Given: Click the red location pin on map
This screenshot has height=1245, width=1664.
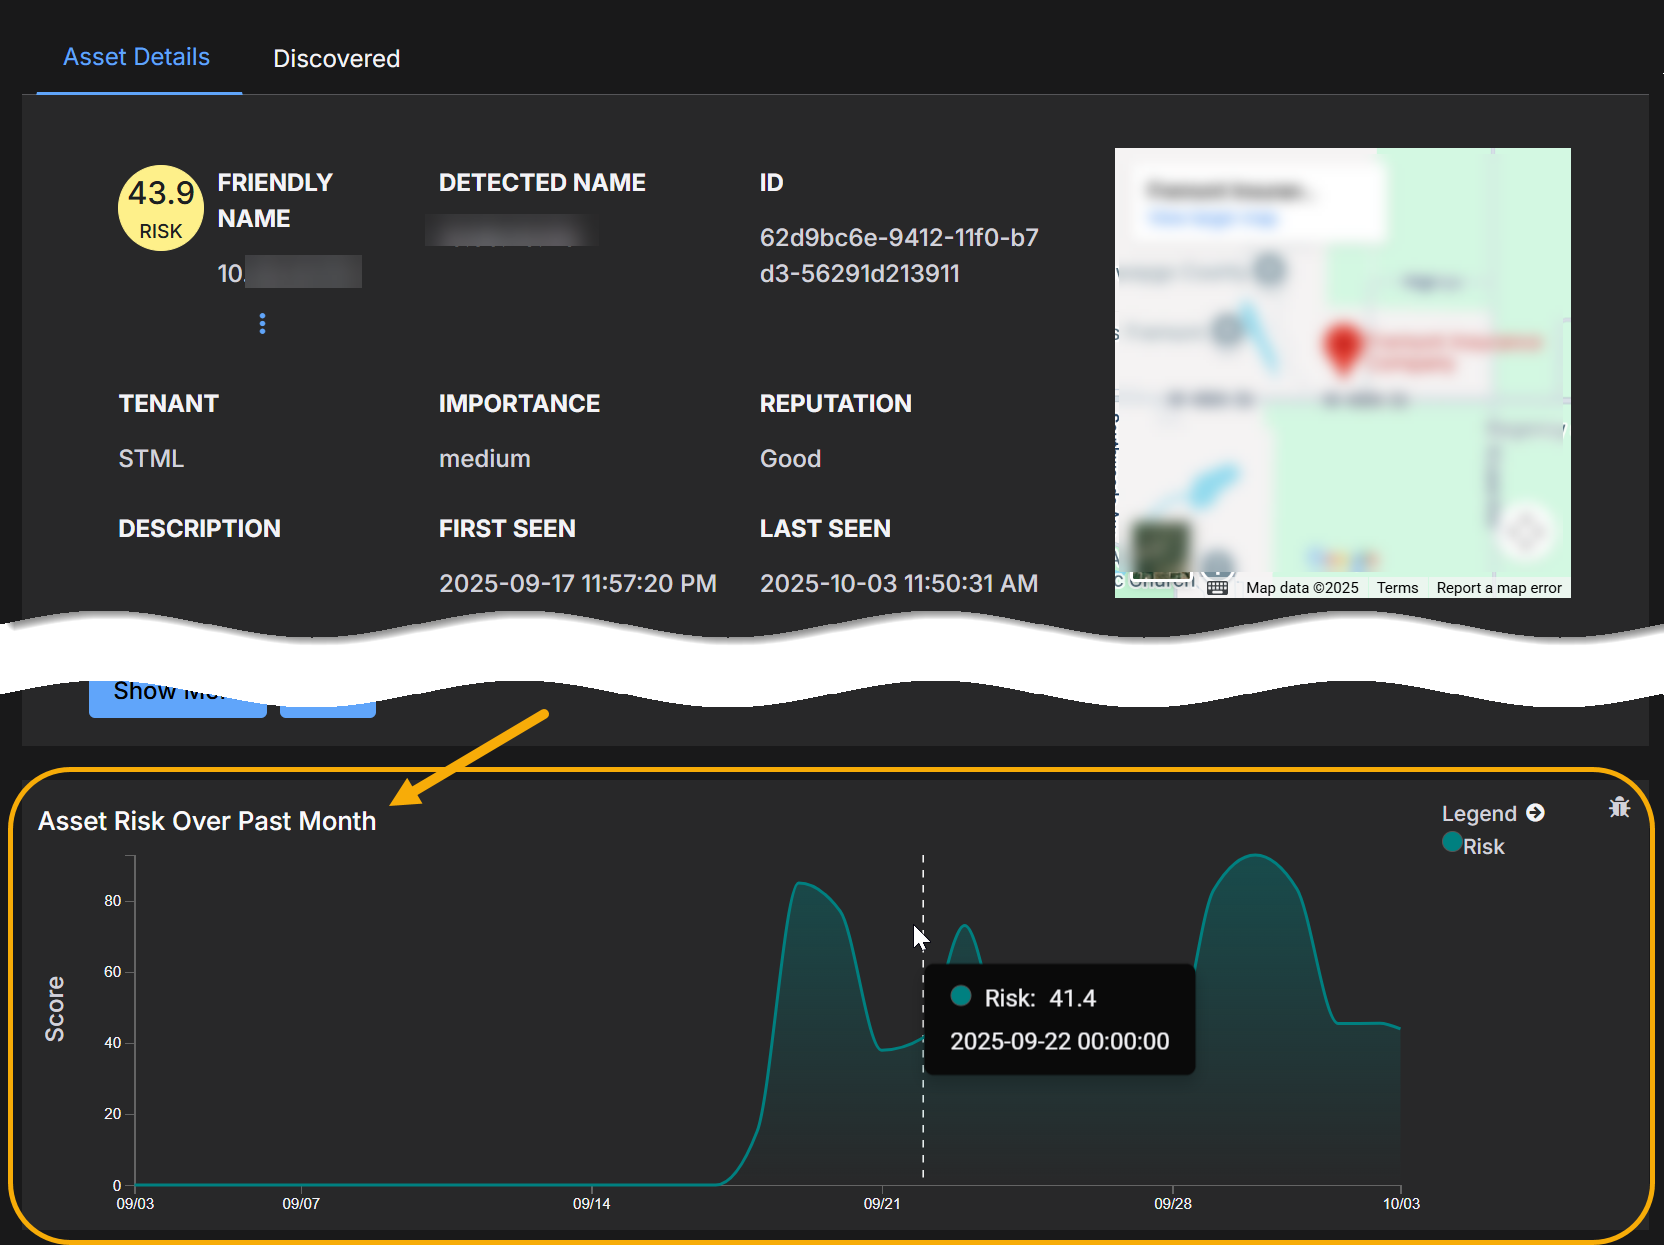Looking at the screenshot, I should pos(1343,347).
